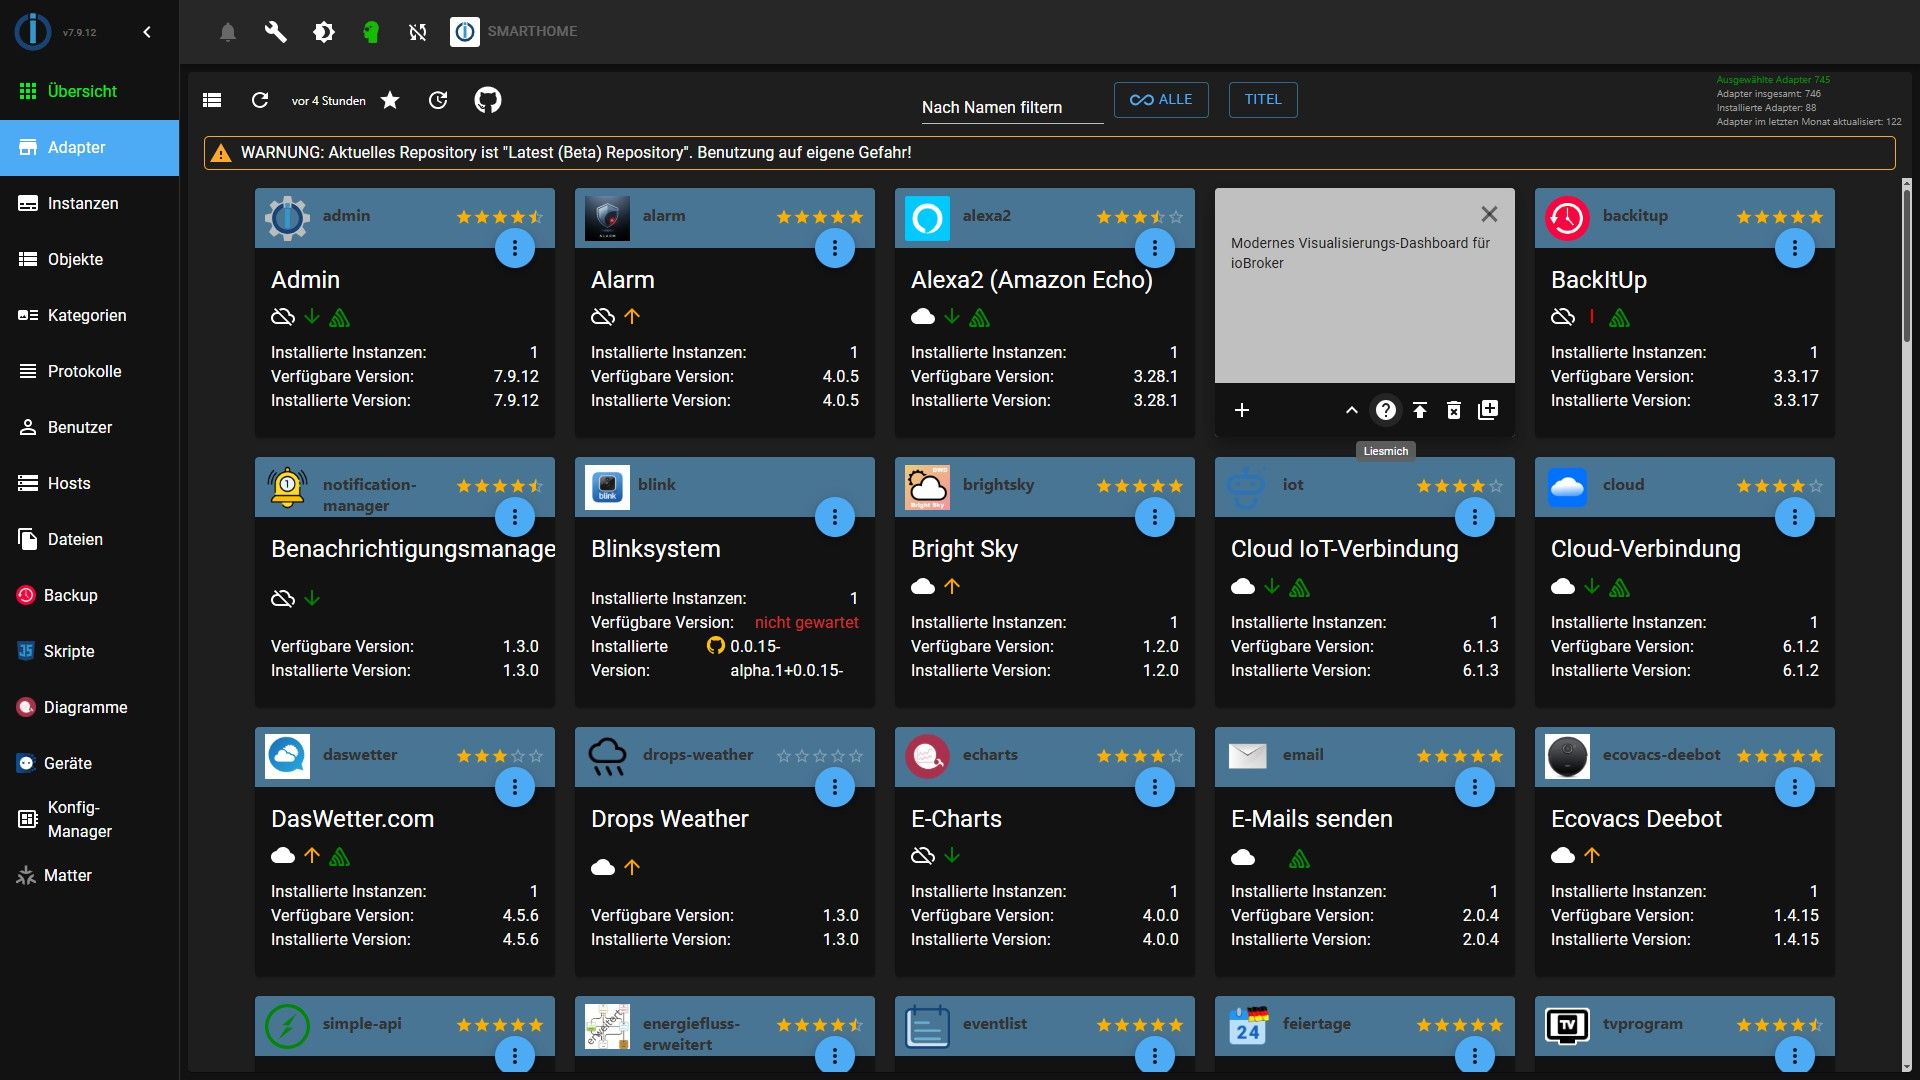Viewport: 1920px width, 1080px height.
Task: Open the backitup adapter options menu
Action: 1795,248
